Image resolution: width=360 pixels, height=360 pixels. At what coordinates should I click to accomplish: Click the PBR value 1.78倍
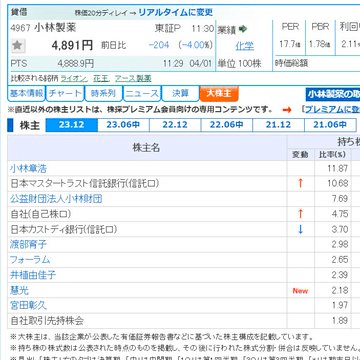[x=320, y=44]
